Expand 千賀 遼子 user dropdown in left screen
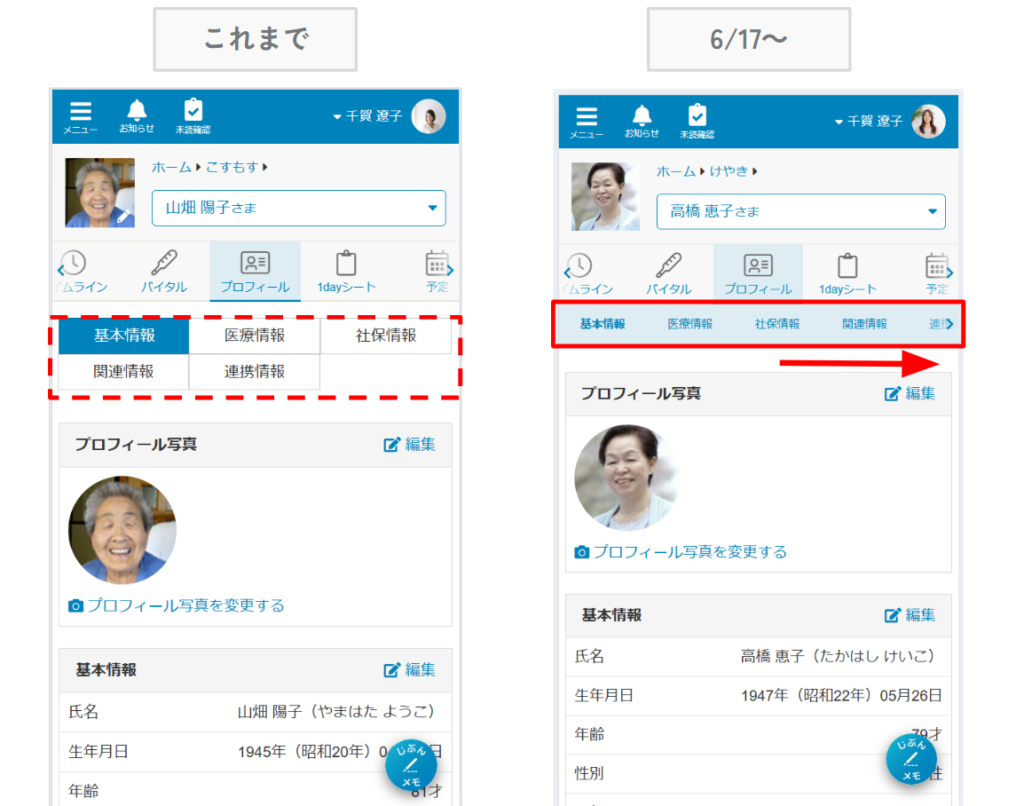This screenshot has height=806, width=1024. [x=368, y=116]
